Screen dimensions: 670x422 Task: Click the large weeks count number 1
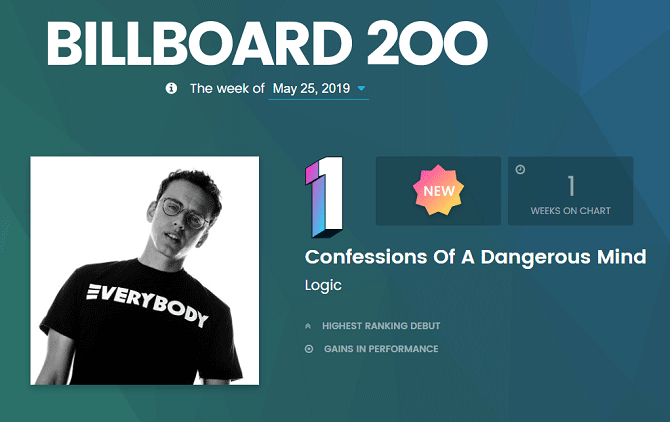tap(571, 186)
